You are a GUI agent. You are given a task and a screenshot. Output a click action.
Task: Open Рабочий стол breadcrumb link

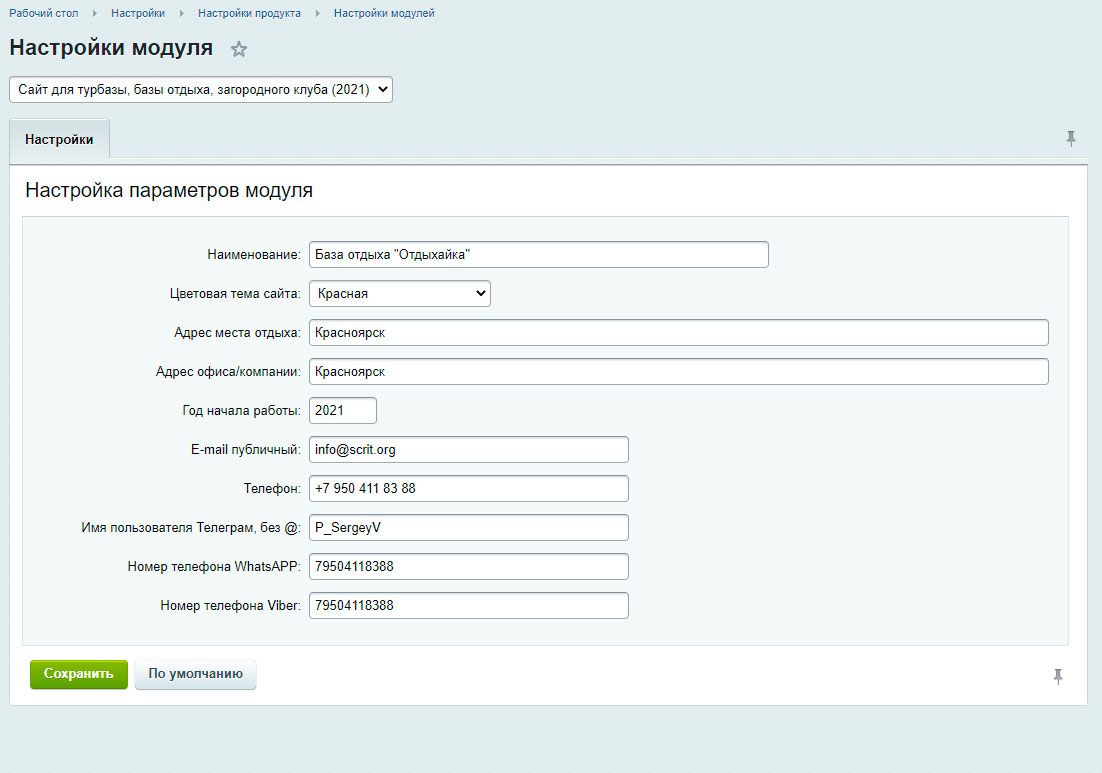[x=44, y=14]
